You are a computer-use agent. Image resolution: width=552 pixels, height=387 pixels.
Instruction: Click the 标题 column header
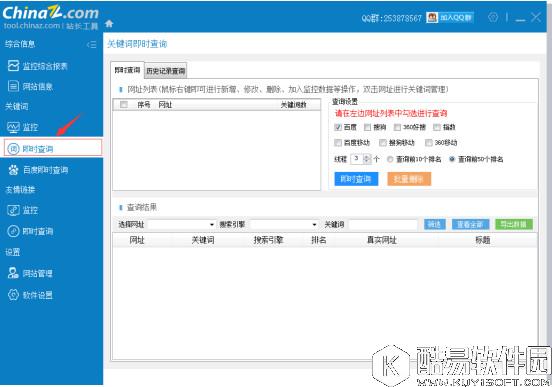click(x=482, y=240)
